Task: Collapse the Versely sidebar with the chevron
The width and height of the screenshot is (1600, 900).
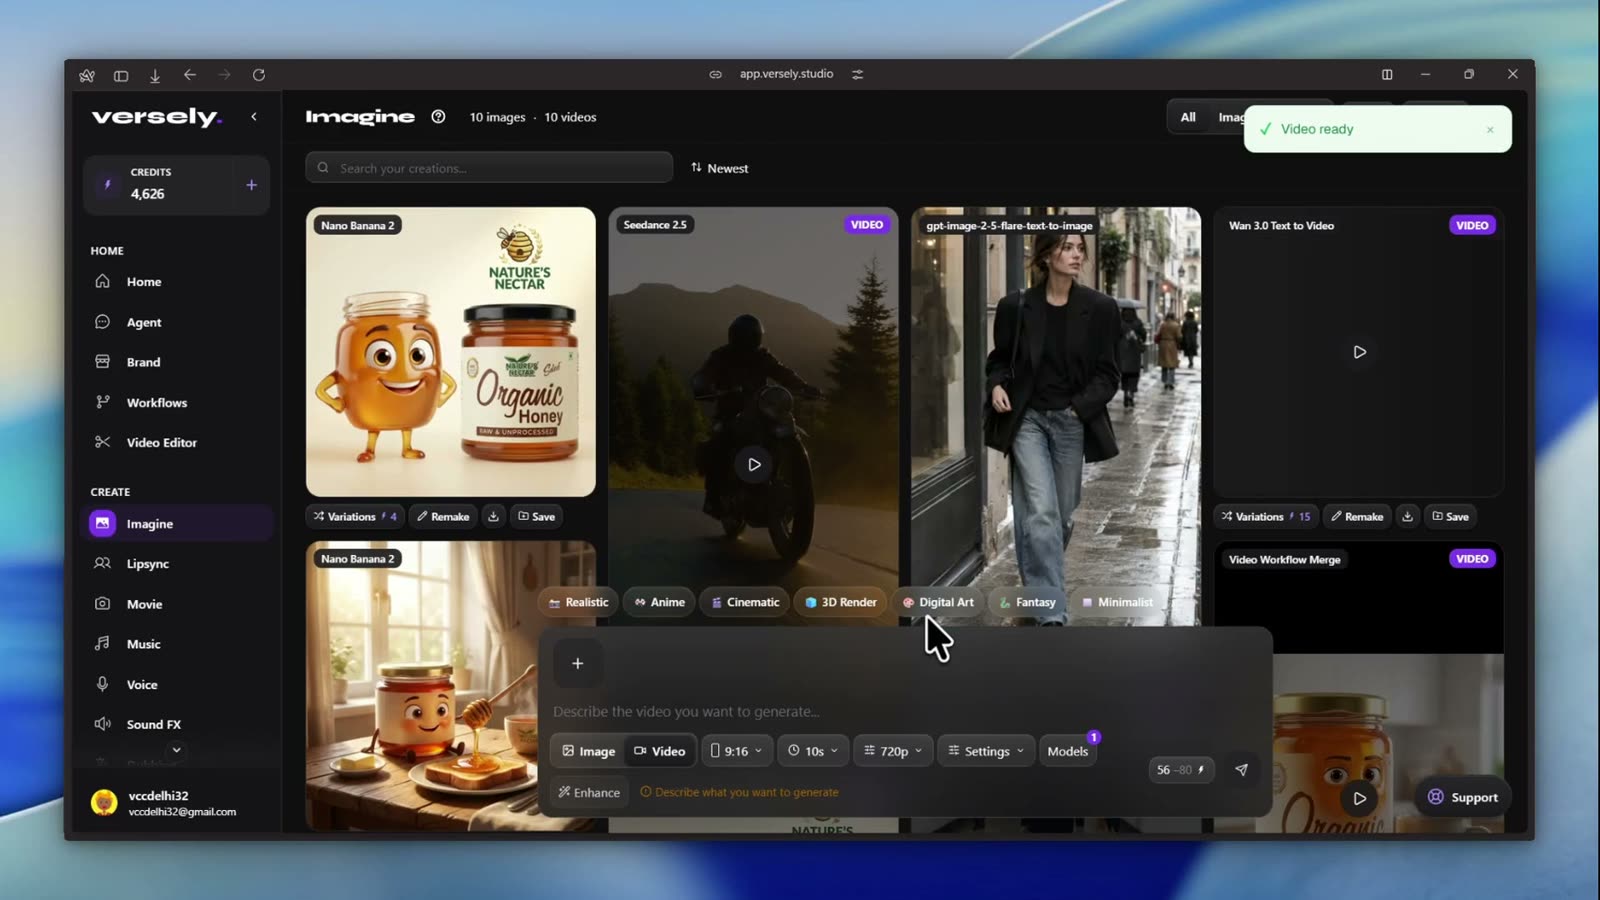Action: point(254,117)
